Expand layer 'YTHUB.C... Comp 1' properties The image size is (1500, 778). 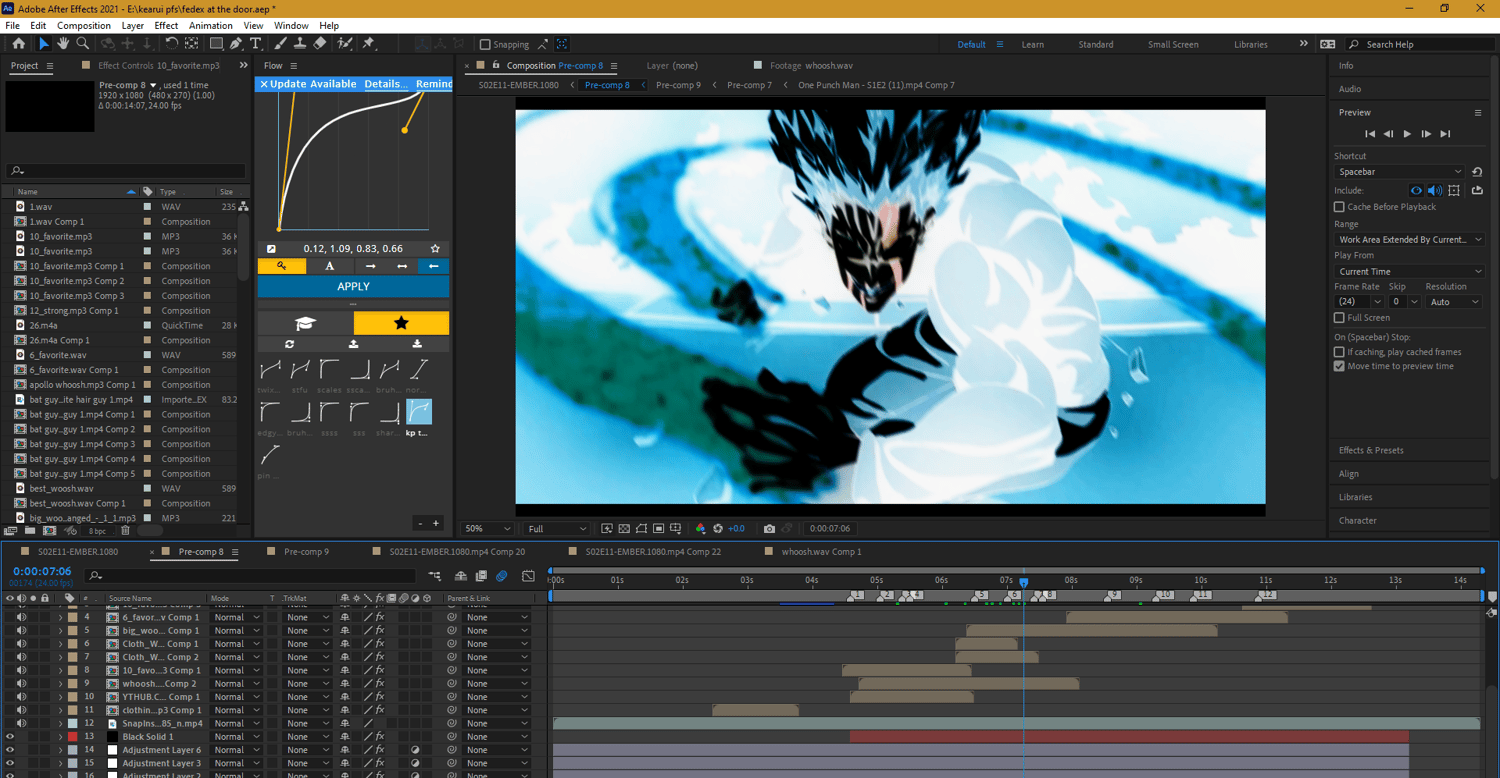(x=60, y=697)
